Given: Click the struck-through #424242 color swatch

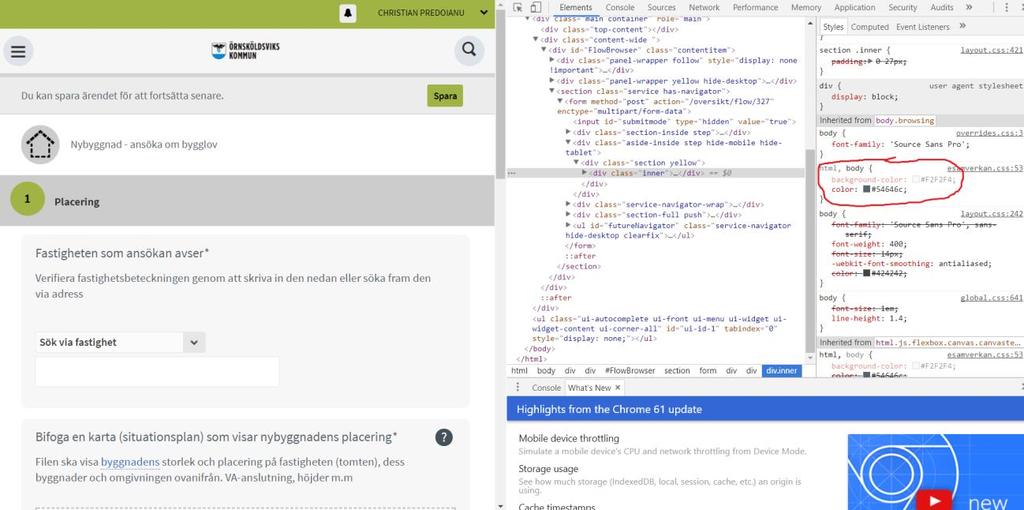Looking at the screenshot, I should [867, 273].
